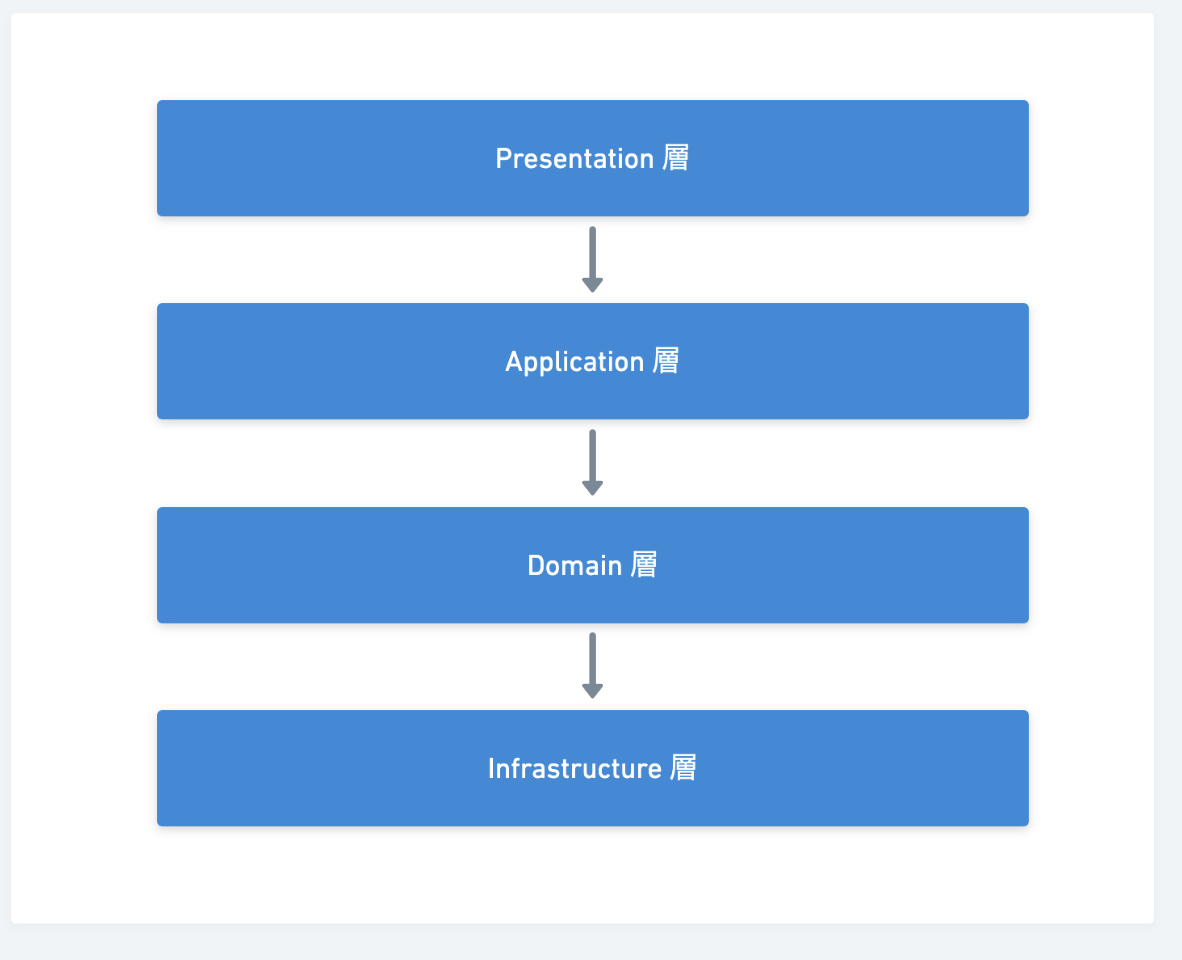Click white card space above the Presentation box
Viewport: 1182px width, 960px height.
(x=592, y=55)
